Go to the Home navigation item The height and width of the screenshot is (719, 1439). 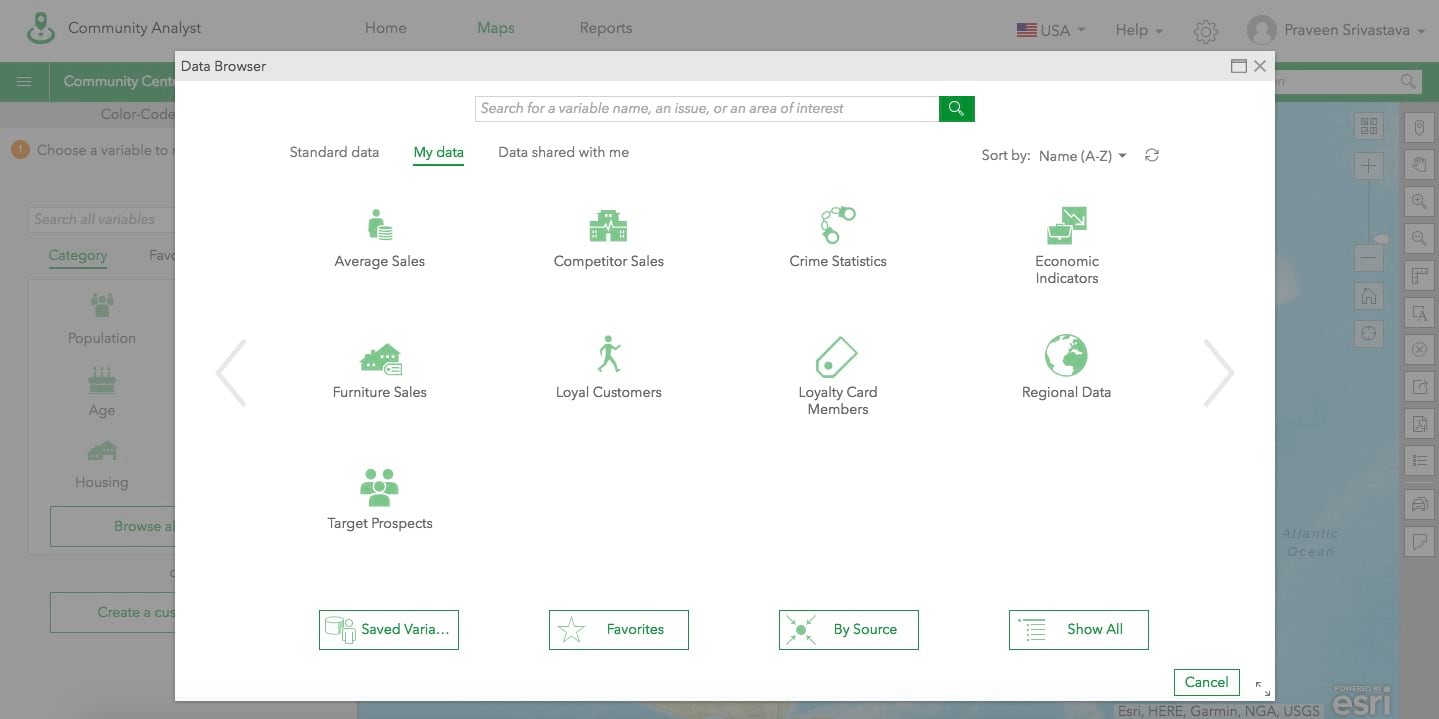(x=385, y=28)
